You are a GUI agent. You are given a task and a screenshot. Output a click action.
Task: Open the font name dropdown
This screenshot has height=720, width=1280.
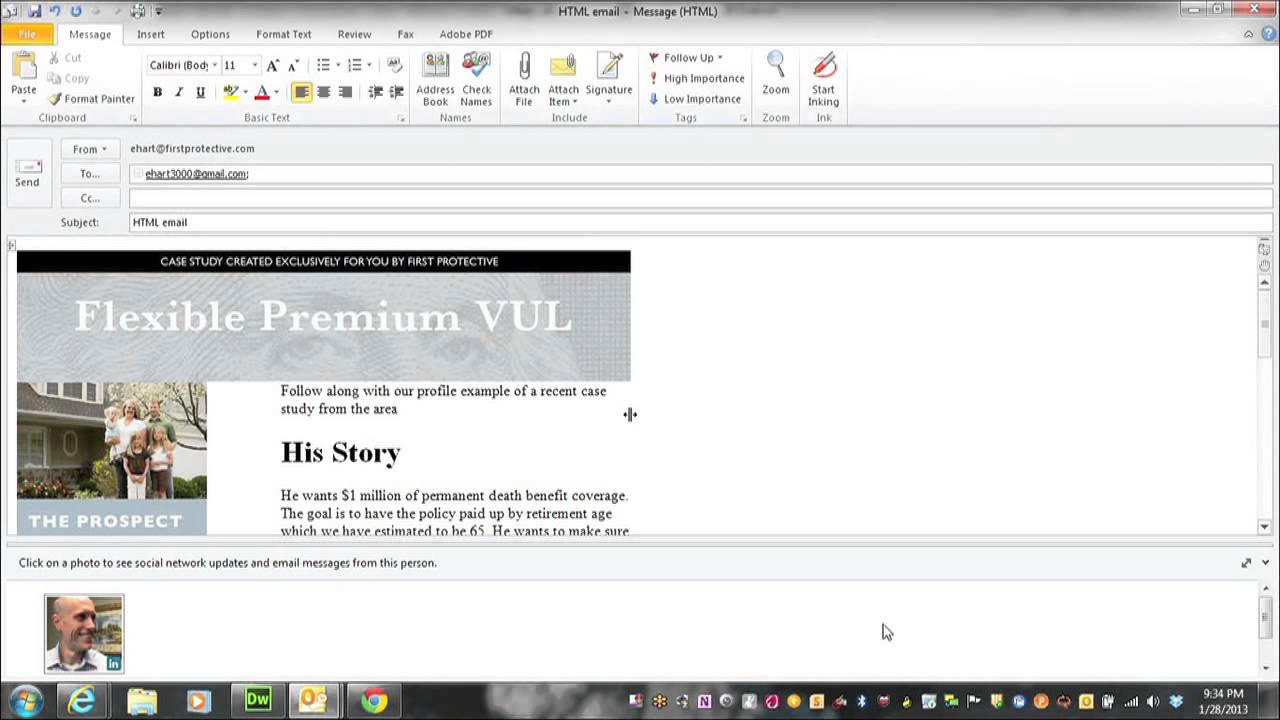214,65
